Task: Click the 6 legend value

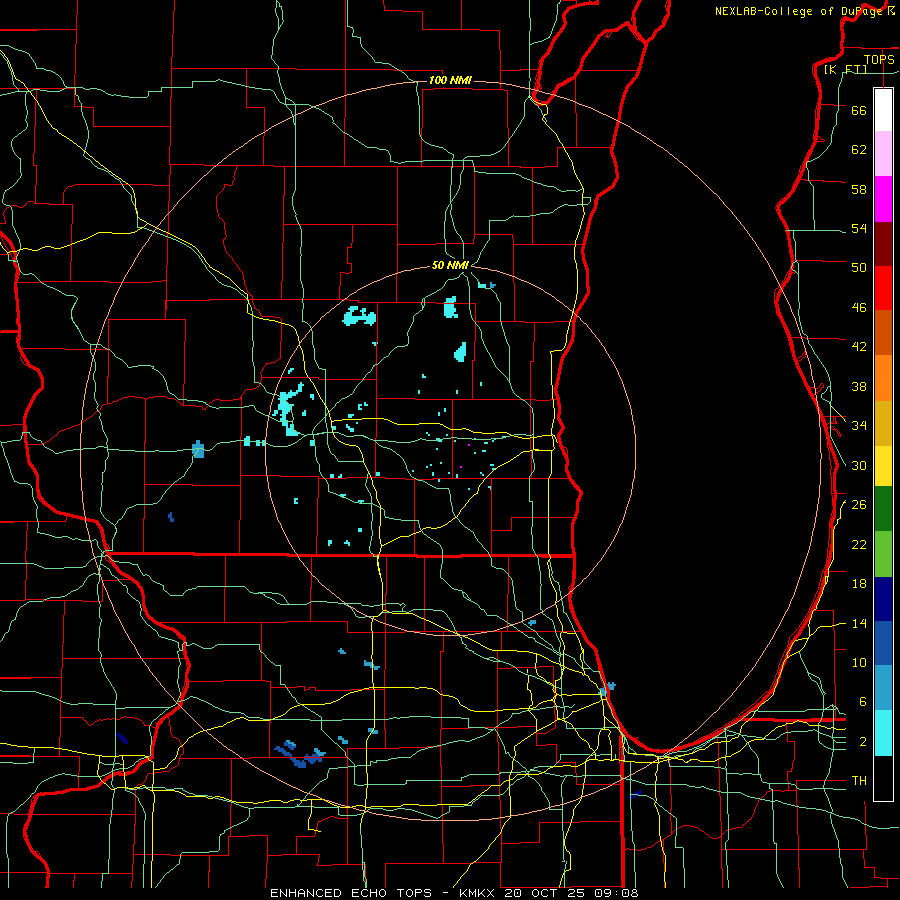Action: click(863, 702)
